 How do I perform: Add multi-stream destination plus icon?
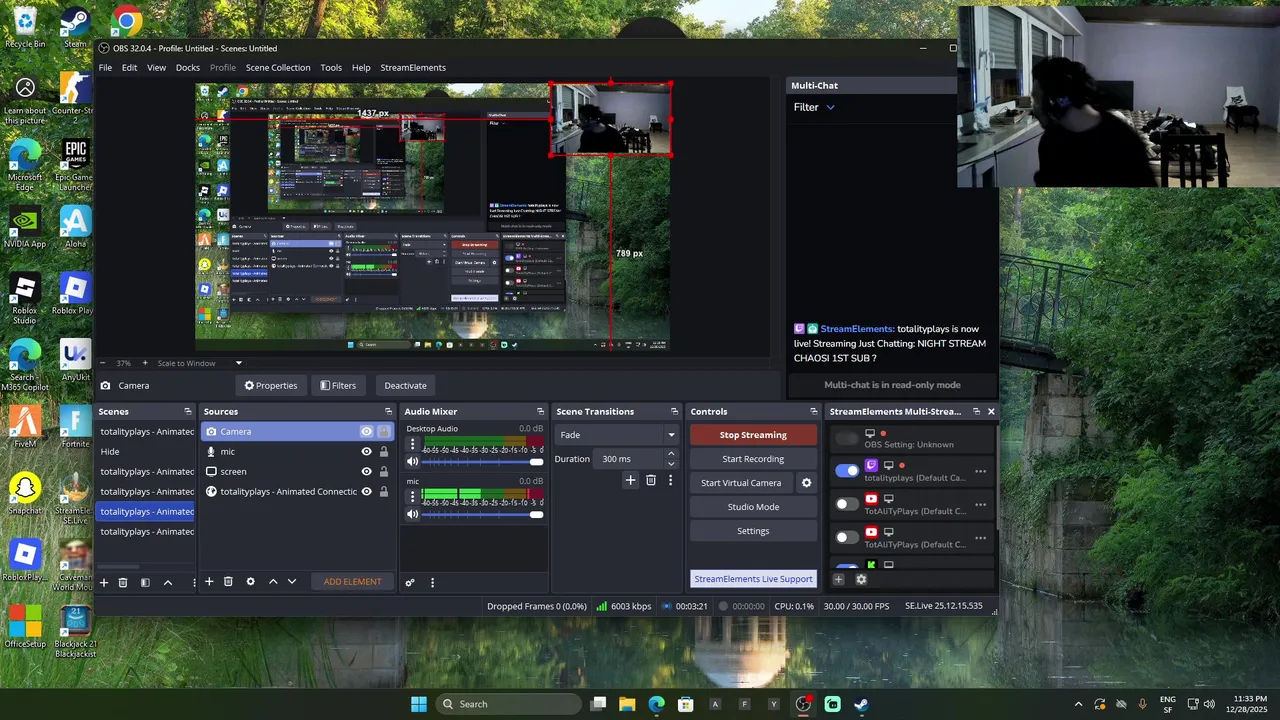click(839, 579)
